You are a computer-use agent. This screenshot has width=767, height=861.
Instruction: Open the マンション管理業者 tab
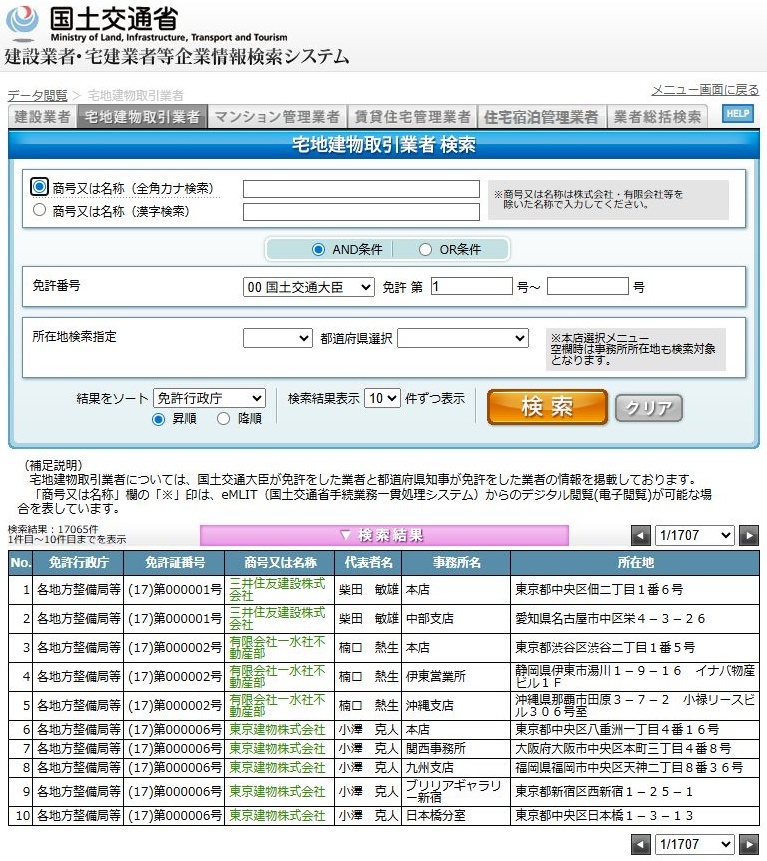coord(277,117)
